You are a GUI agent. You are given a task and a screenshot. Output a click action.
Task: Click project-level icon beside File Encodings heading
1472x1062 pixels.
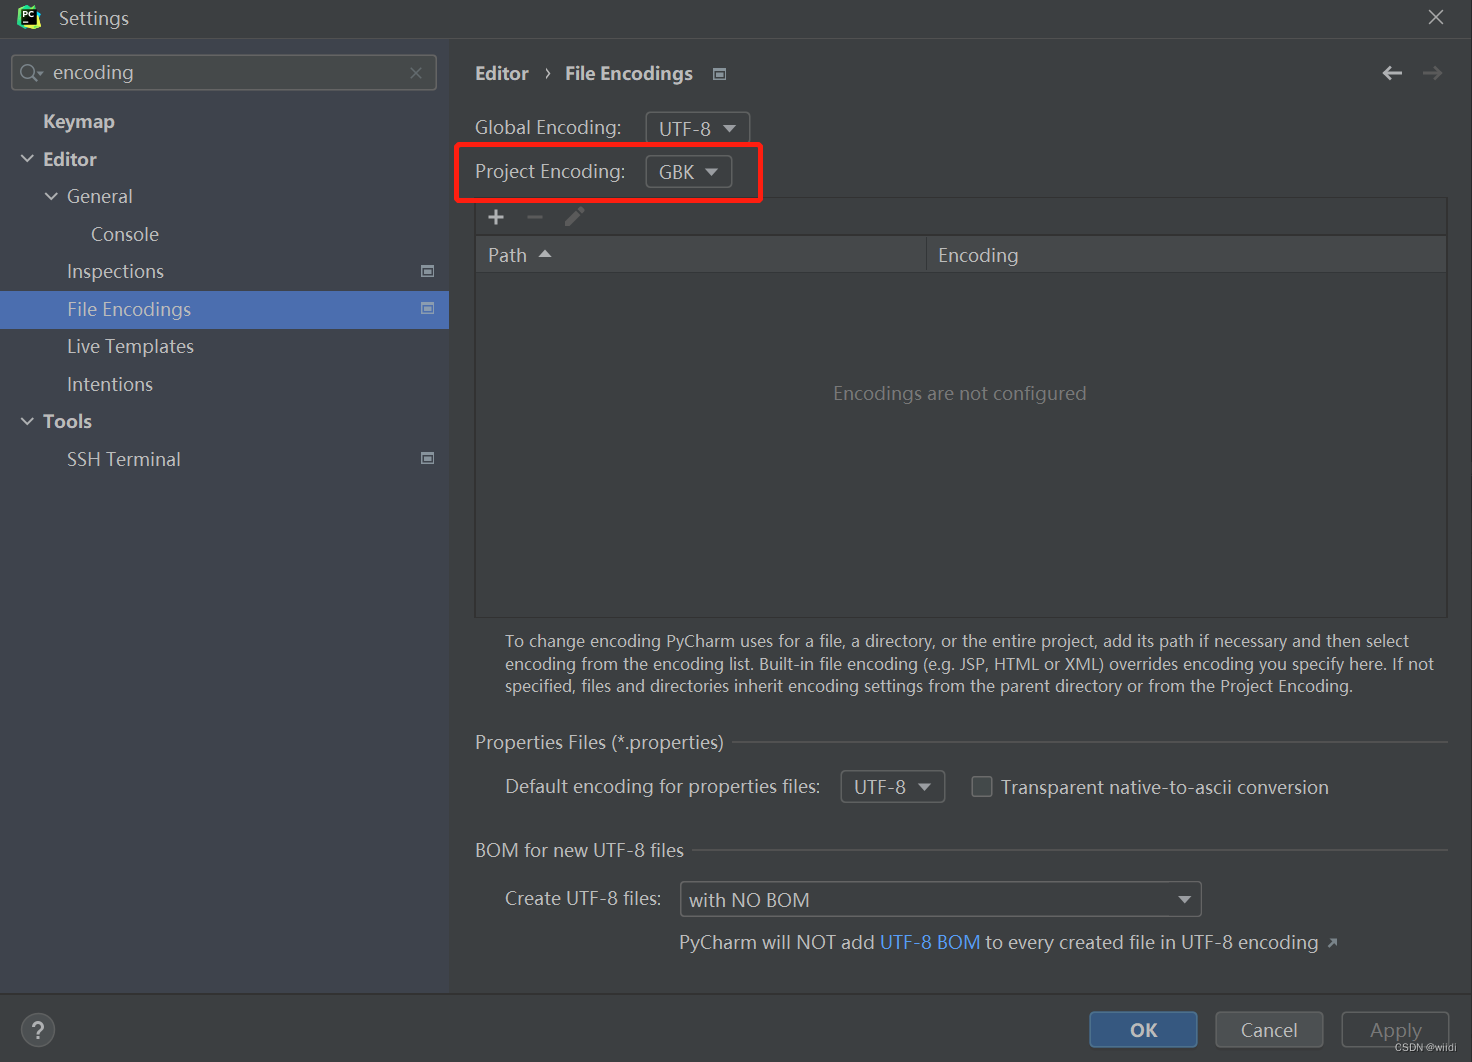click(719, 74)
